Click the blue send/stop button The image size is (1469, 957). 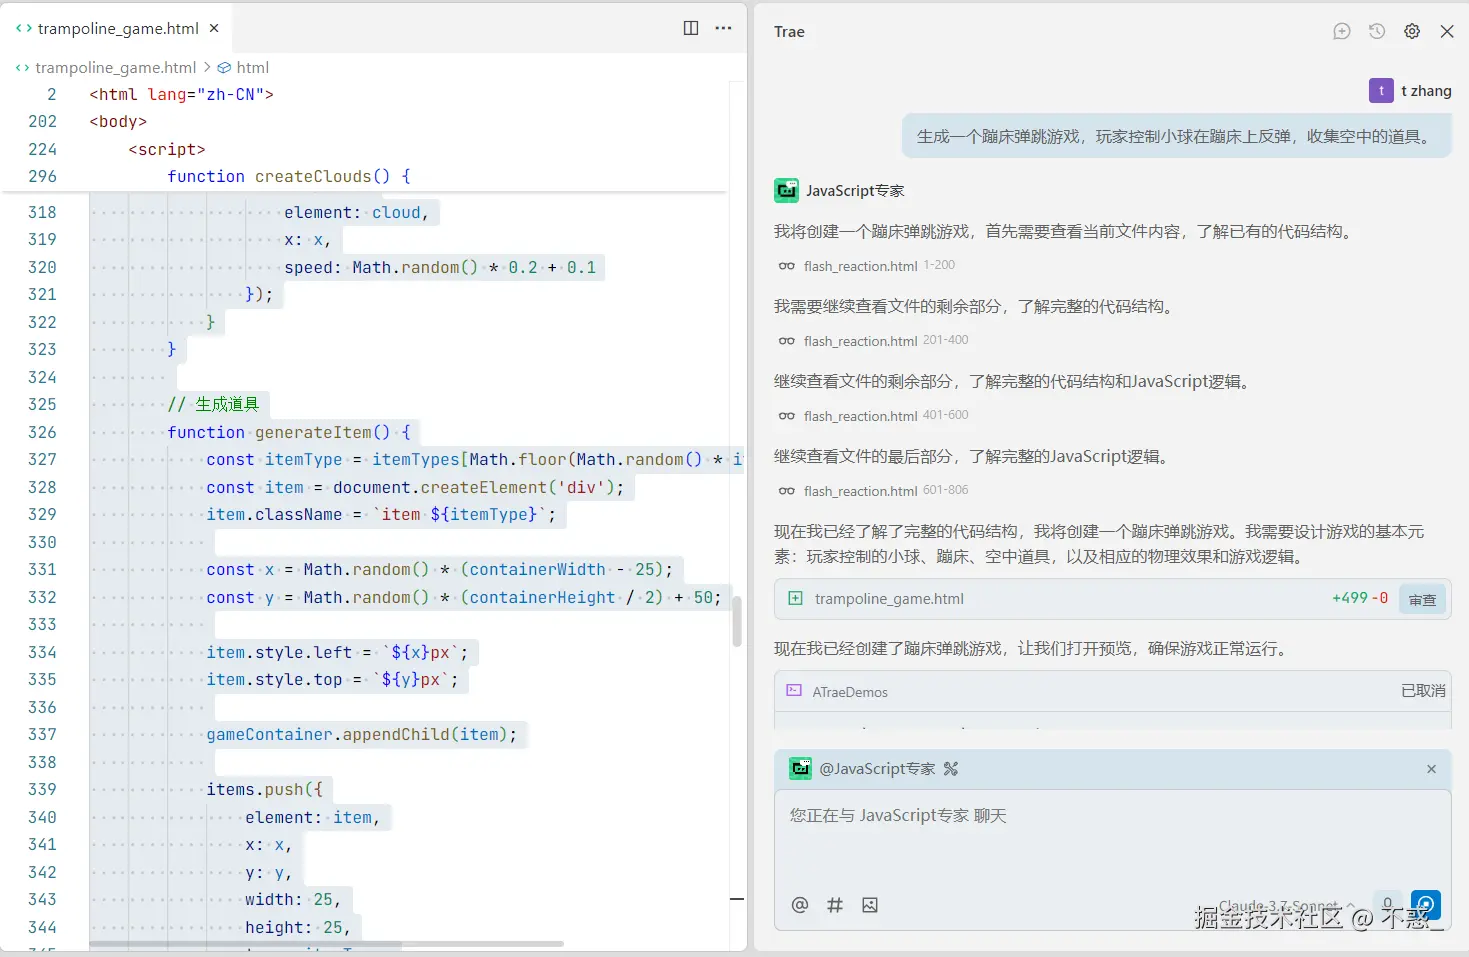[x=1426, y=905]
